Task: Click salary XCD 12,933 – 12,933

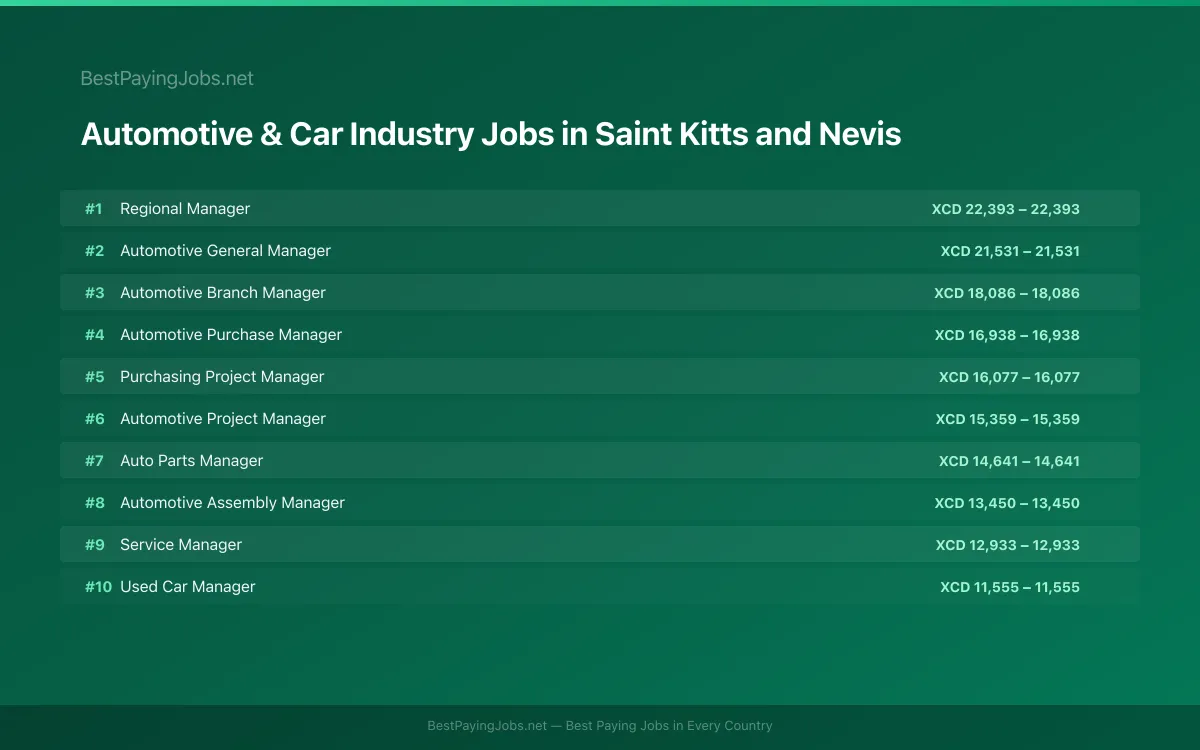Action: coord(1008,545)
